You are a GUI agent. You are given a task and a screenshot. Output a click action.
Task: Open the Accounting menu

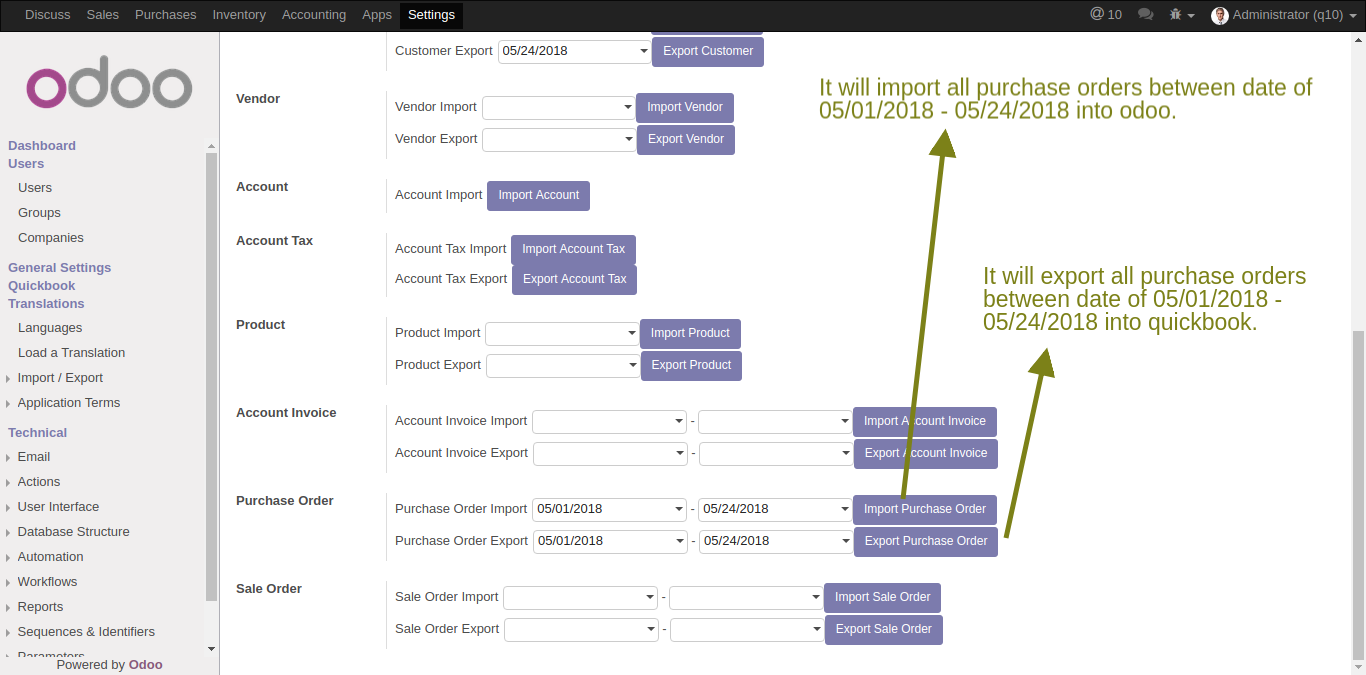click(314, 15)
